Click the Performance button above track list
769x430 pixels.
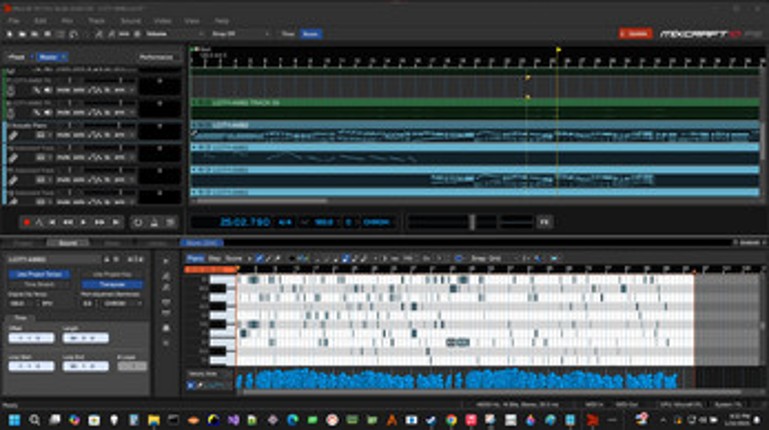[x=156, y=57]
